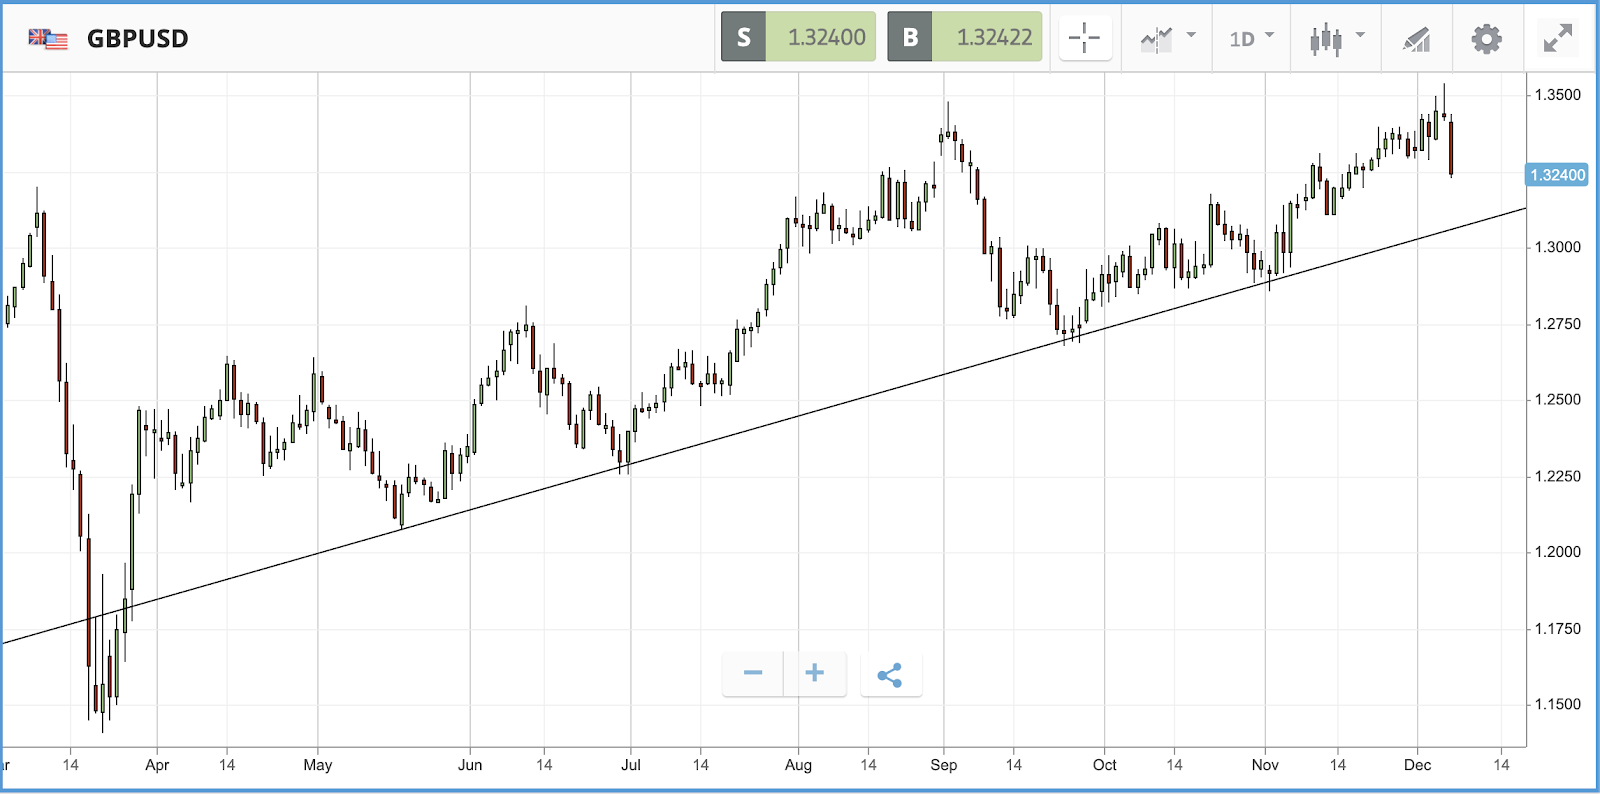Click the Aug date axis label
The width and height of the screenshot is (1600, 794).
798,765
